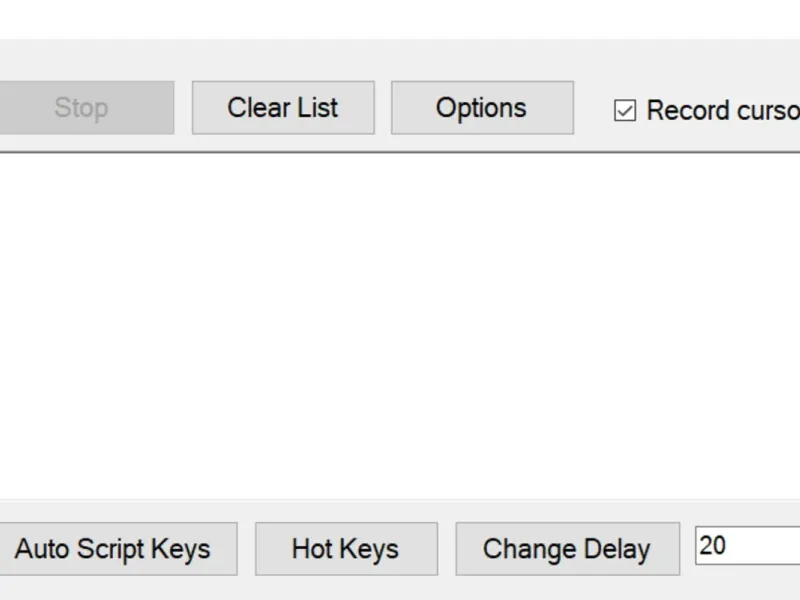Viewport: 800px width, 600px height.
Task: Toggle the Record cursor checkbox
Action: 625,111
